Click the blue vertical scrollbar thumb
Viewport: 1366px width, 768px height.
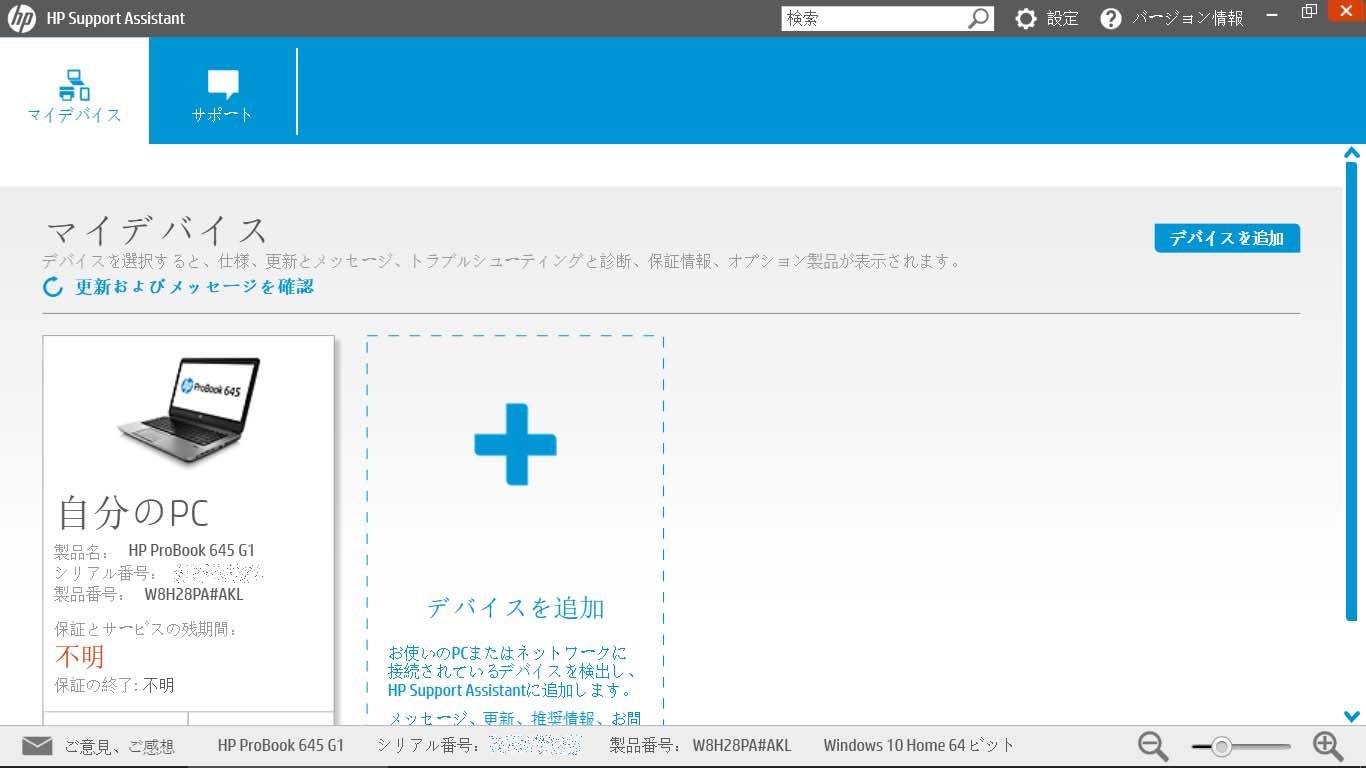pos(1352,392)
